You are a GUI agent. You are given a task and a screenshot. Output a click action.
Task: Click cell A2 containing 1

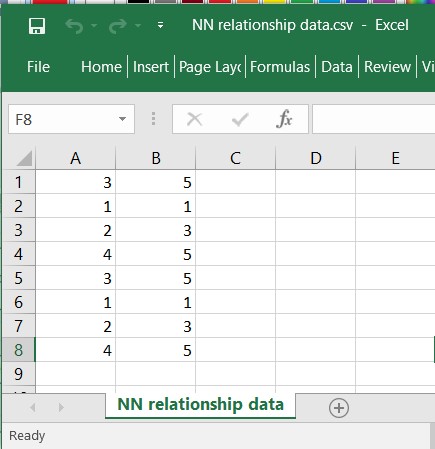(76, 206)
